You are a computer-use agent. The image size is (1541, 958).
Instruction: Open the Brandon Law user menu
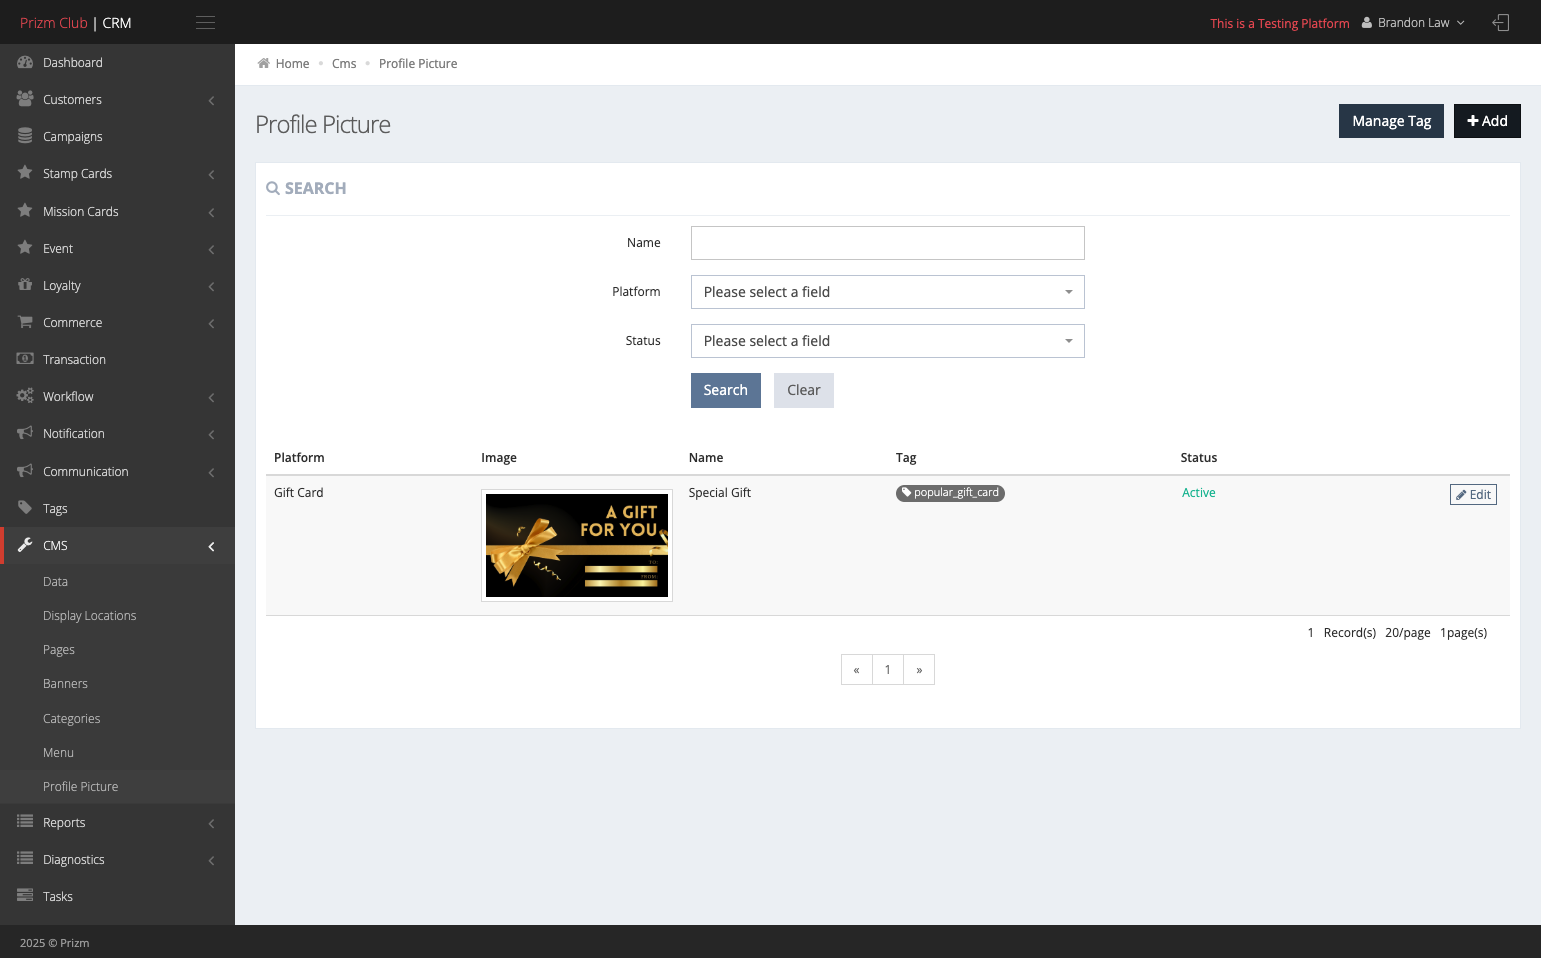point(1413,23)
